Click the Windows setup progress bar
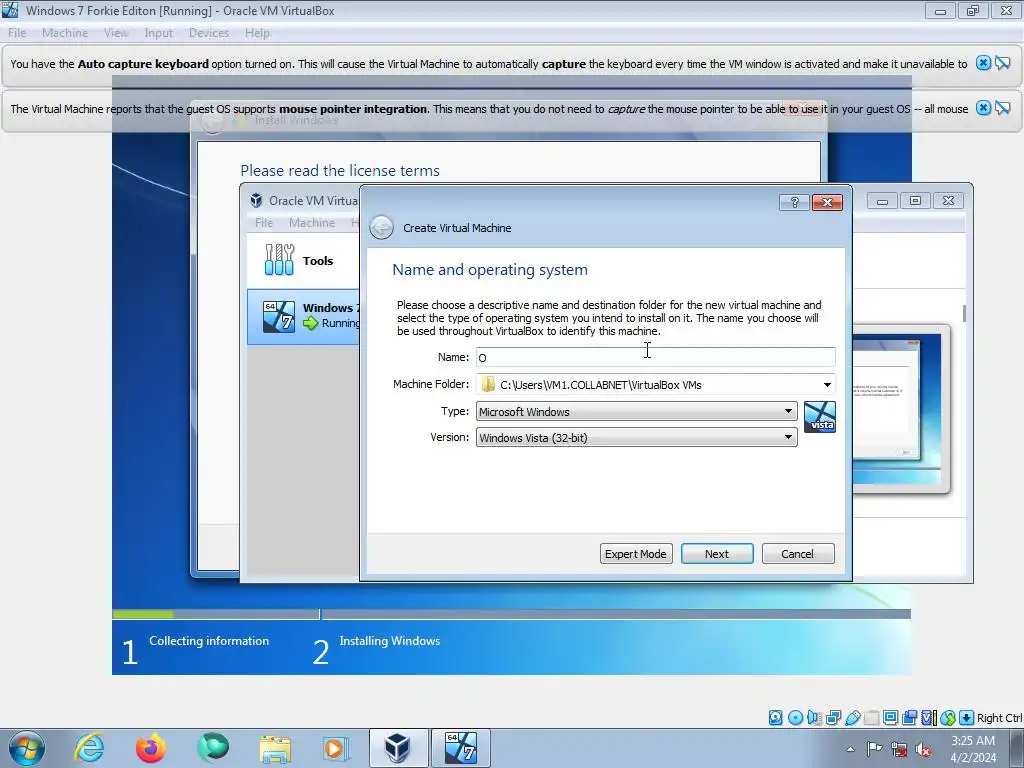 (511, 615)
